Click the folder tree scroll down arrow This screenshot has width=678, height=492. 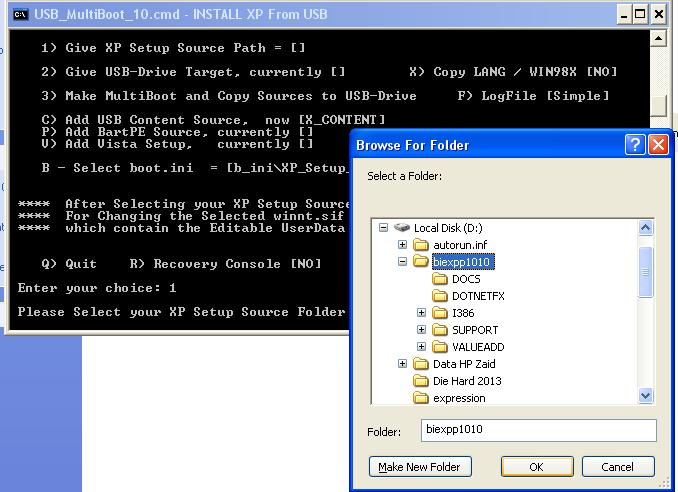[646, 396]
